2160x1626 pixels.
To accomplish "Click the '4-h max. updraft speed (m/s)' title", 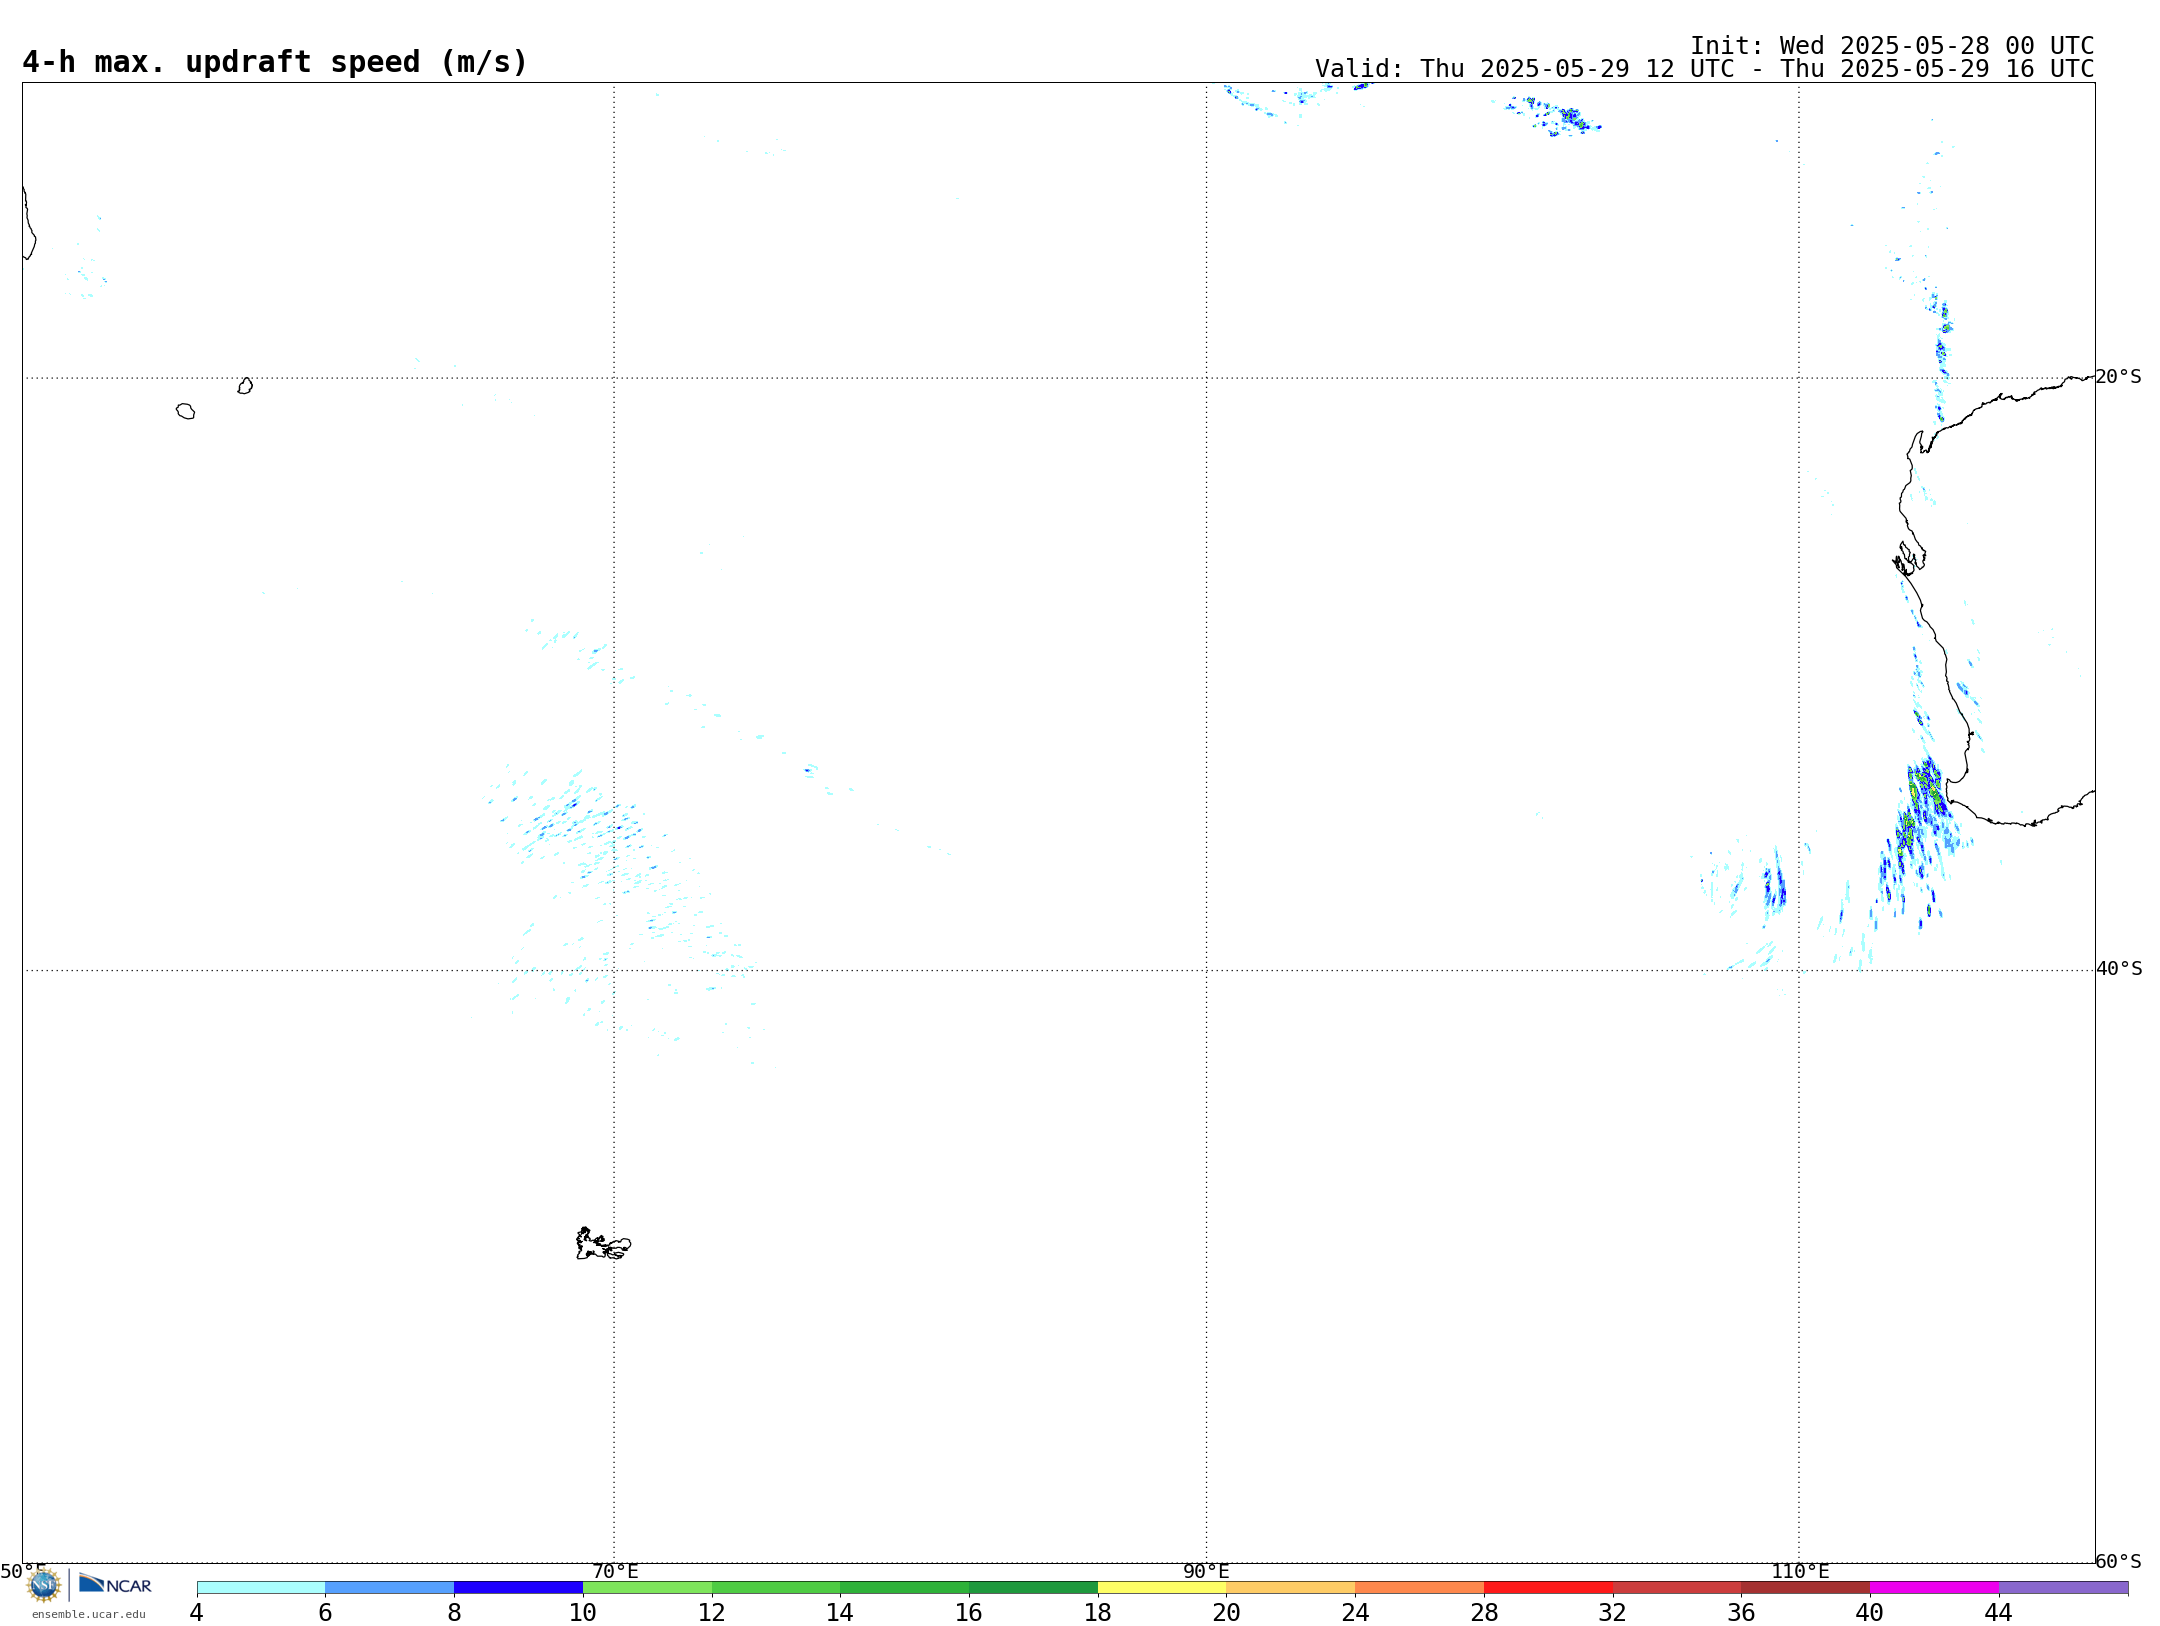I will (x=275, y=62).
